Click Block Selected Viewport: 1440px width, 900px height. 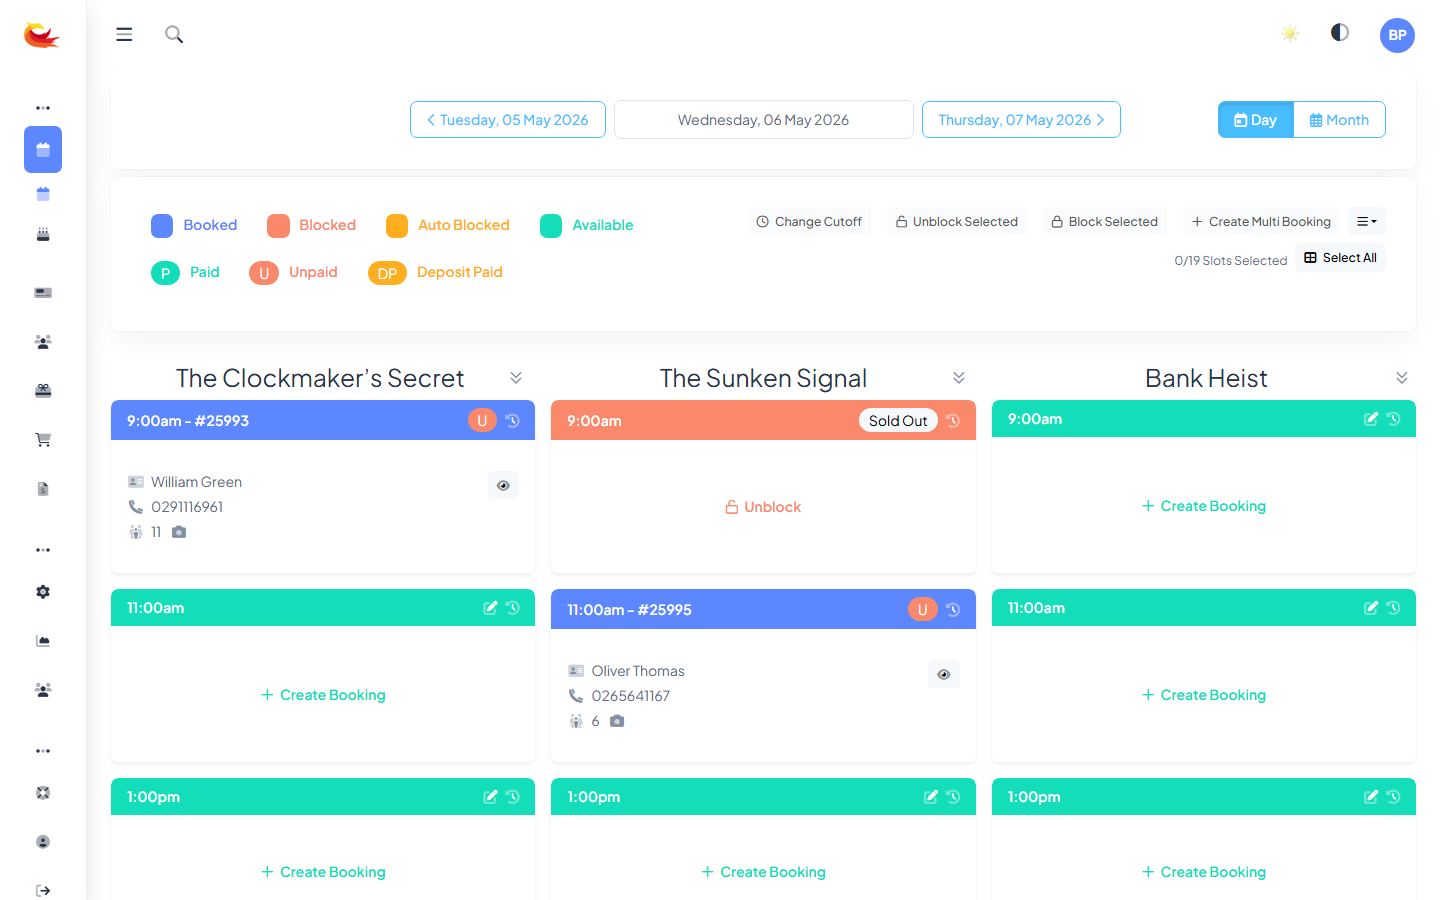click(x=1105, y=222)
